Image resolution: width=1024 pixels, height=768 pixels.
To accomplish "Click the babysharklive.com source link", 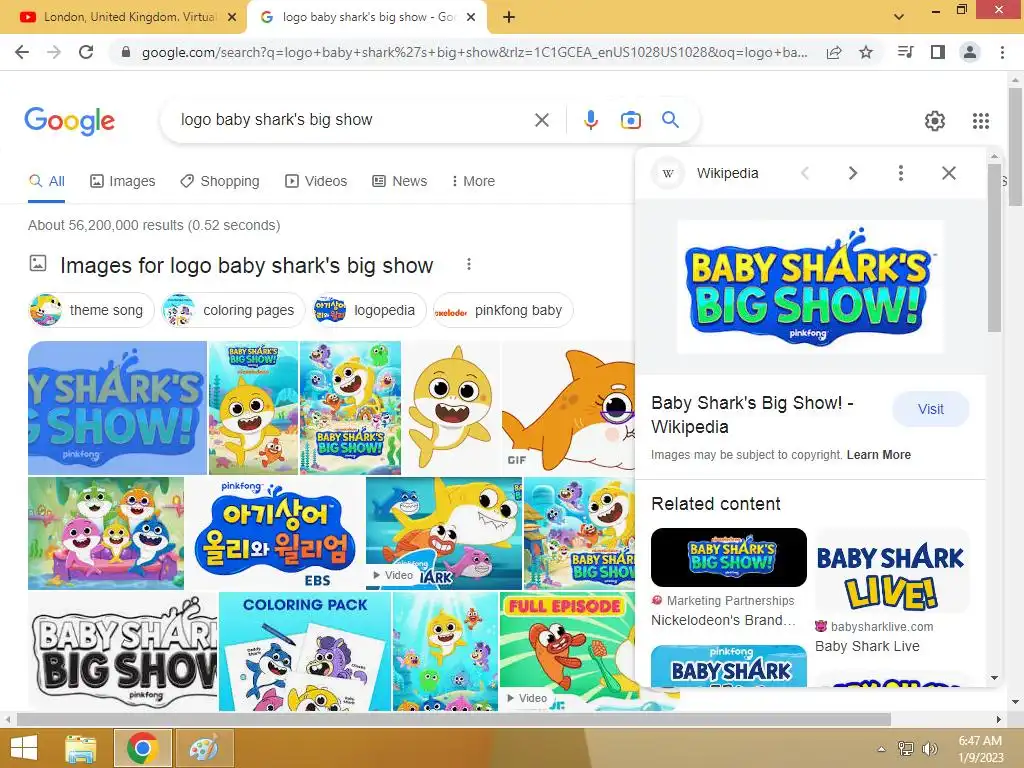I will click(882, 627).
